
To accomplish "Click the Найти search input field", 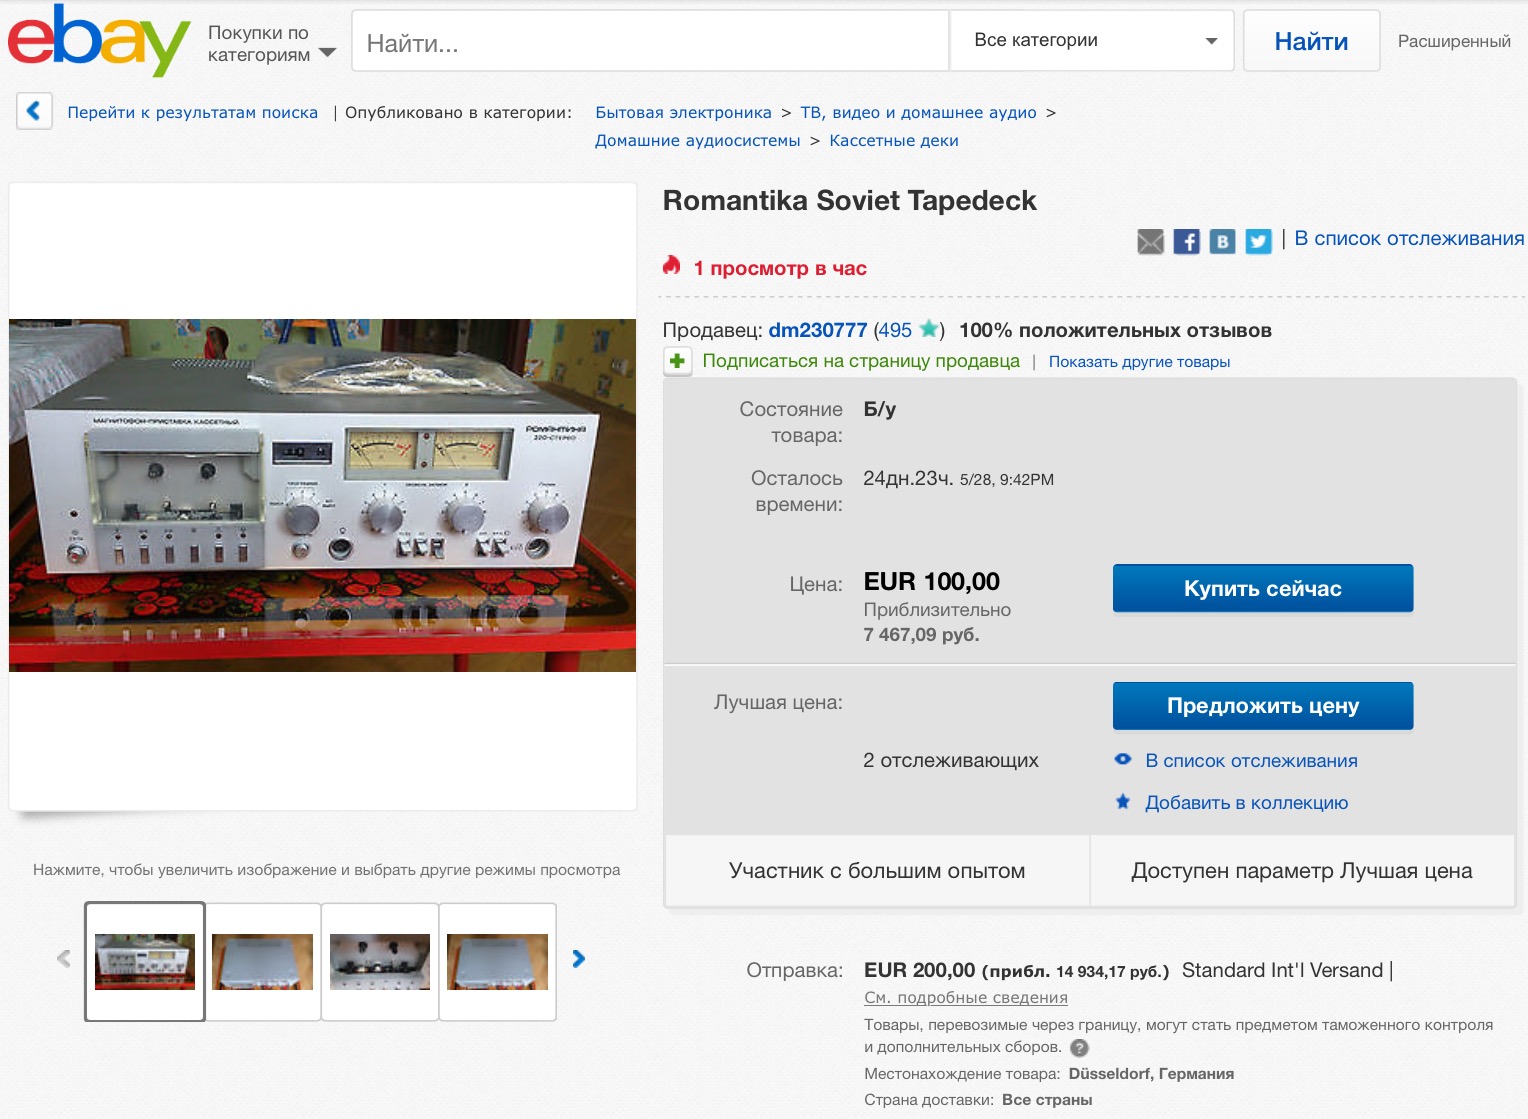I will click(650, 41).
